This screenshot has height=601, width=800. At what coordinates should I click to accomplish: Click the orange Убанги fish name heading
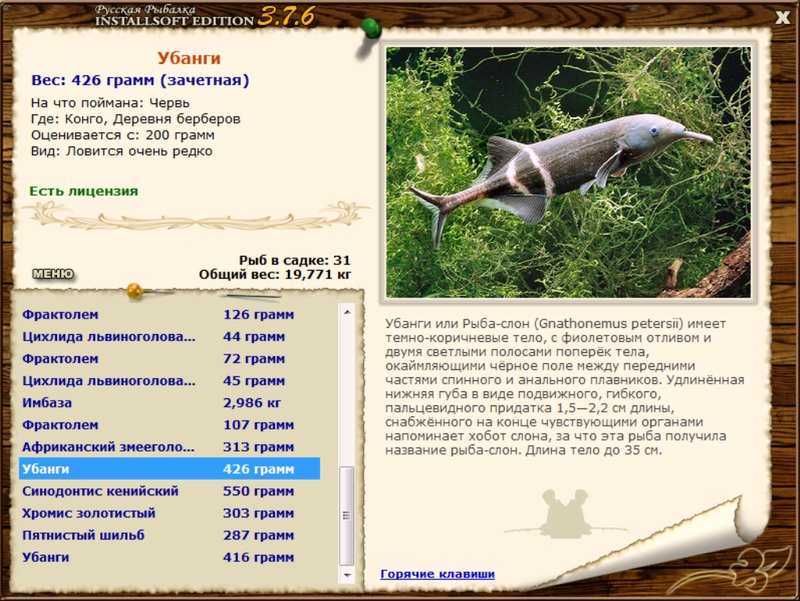189,58
